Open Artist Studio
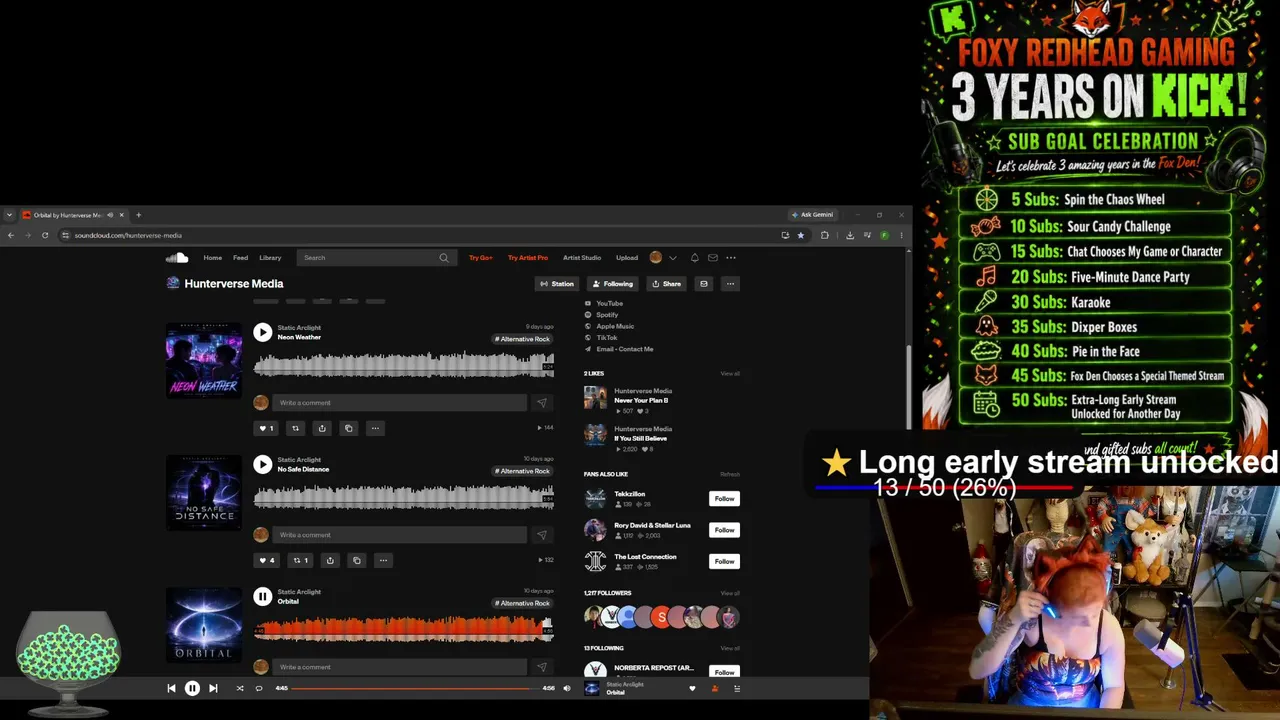This screenshot has width=1280, height=720. click(x=582, y=258)
